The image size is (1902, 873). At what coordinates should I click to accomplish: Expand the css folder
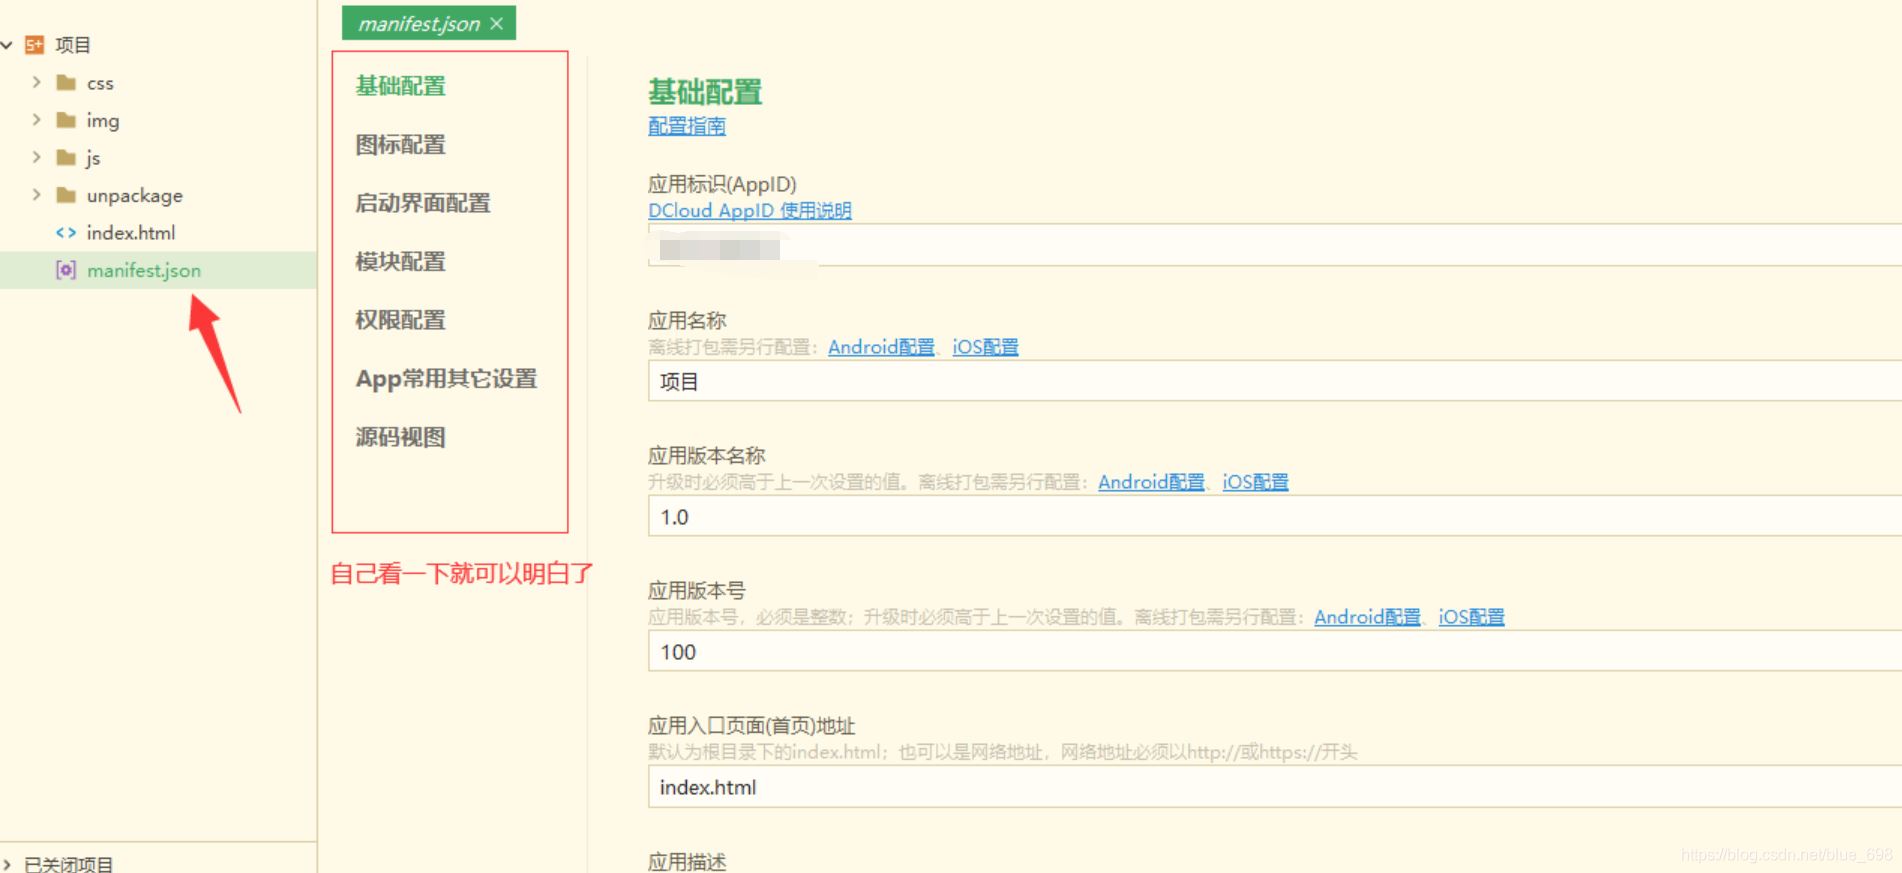pyautogui.click(x=36, y=83)
